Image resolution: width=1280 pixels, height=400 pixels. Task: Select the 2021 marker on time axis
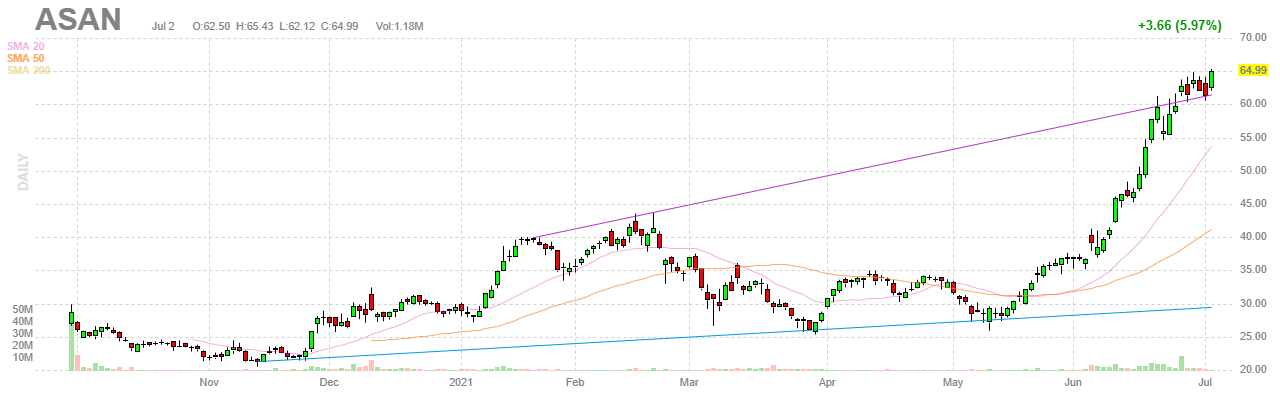(x=461, y=382)
